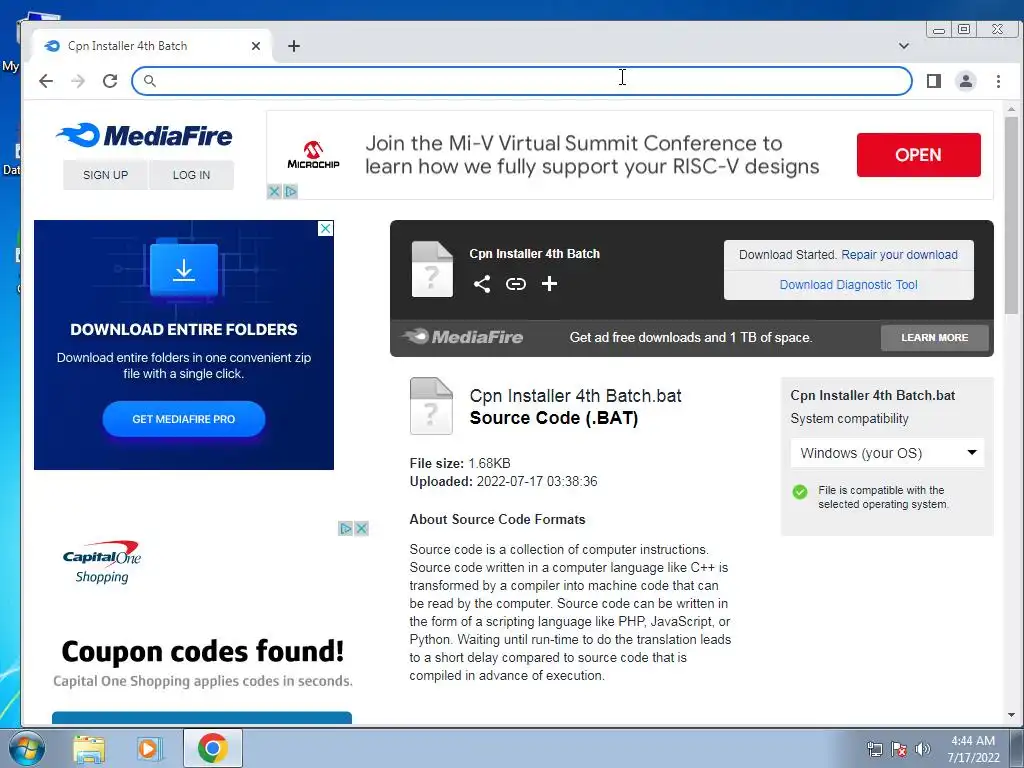Viewport: 1024px width, 768px height.
Task: Open Chrome side panel icon
Action: tap(934, 81)
